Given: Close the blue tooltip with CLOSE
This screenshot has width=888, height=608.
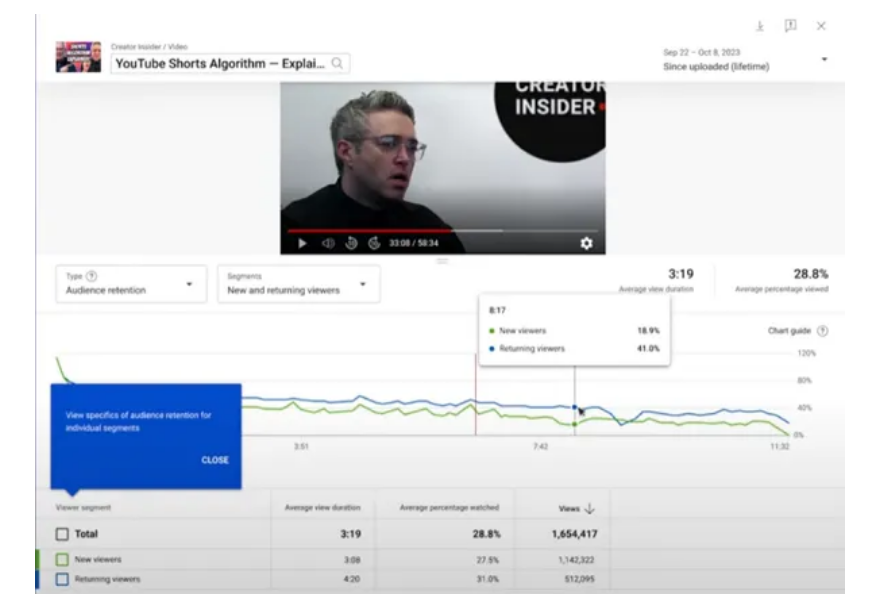Looking at the screenshot, I should (215, 460).
